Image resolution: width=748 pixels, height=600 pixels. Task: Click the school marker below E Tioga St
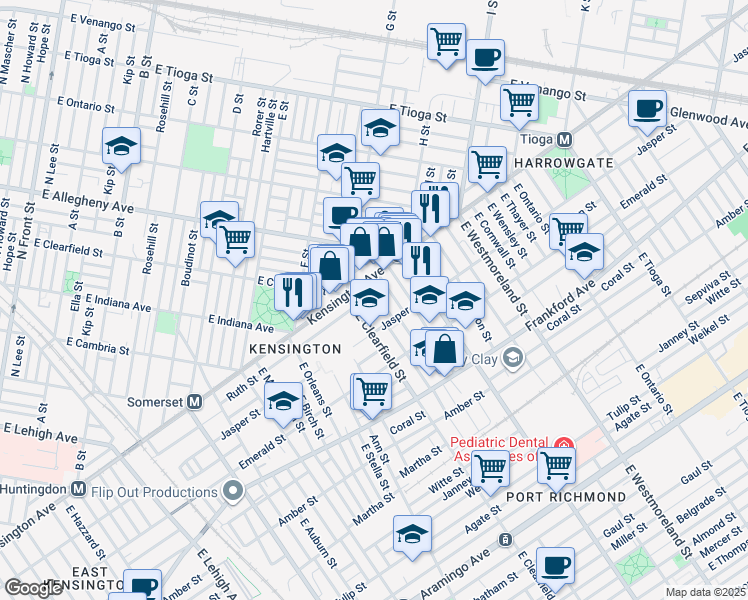380,128
